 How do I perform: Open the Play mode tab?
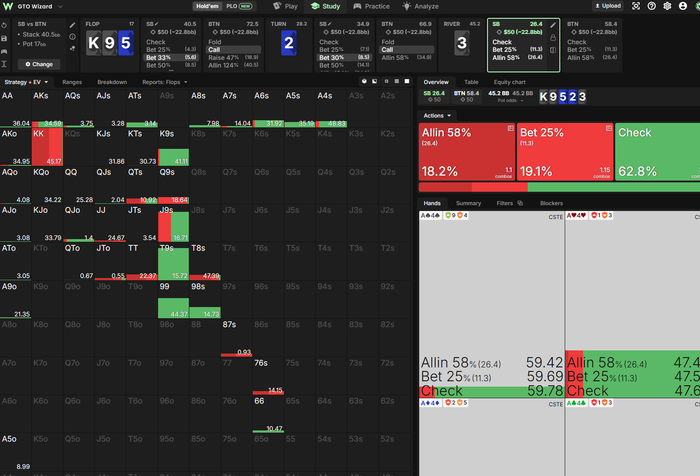tap(285, 6)
